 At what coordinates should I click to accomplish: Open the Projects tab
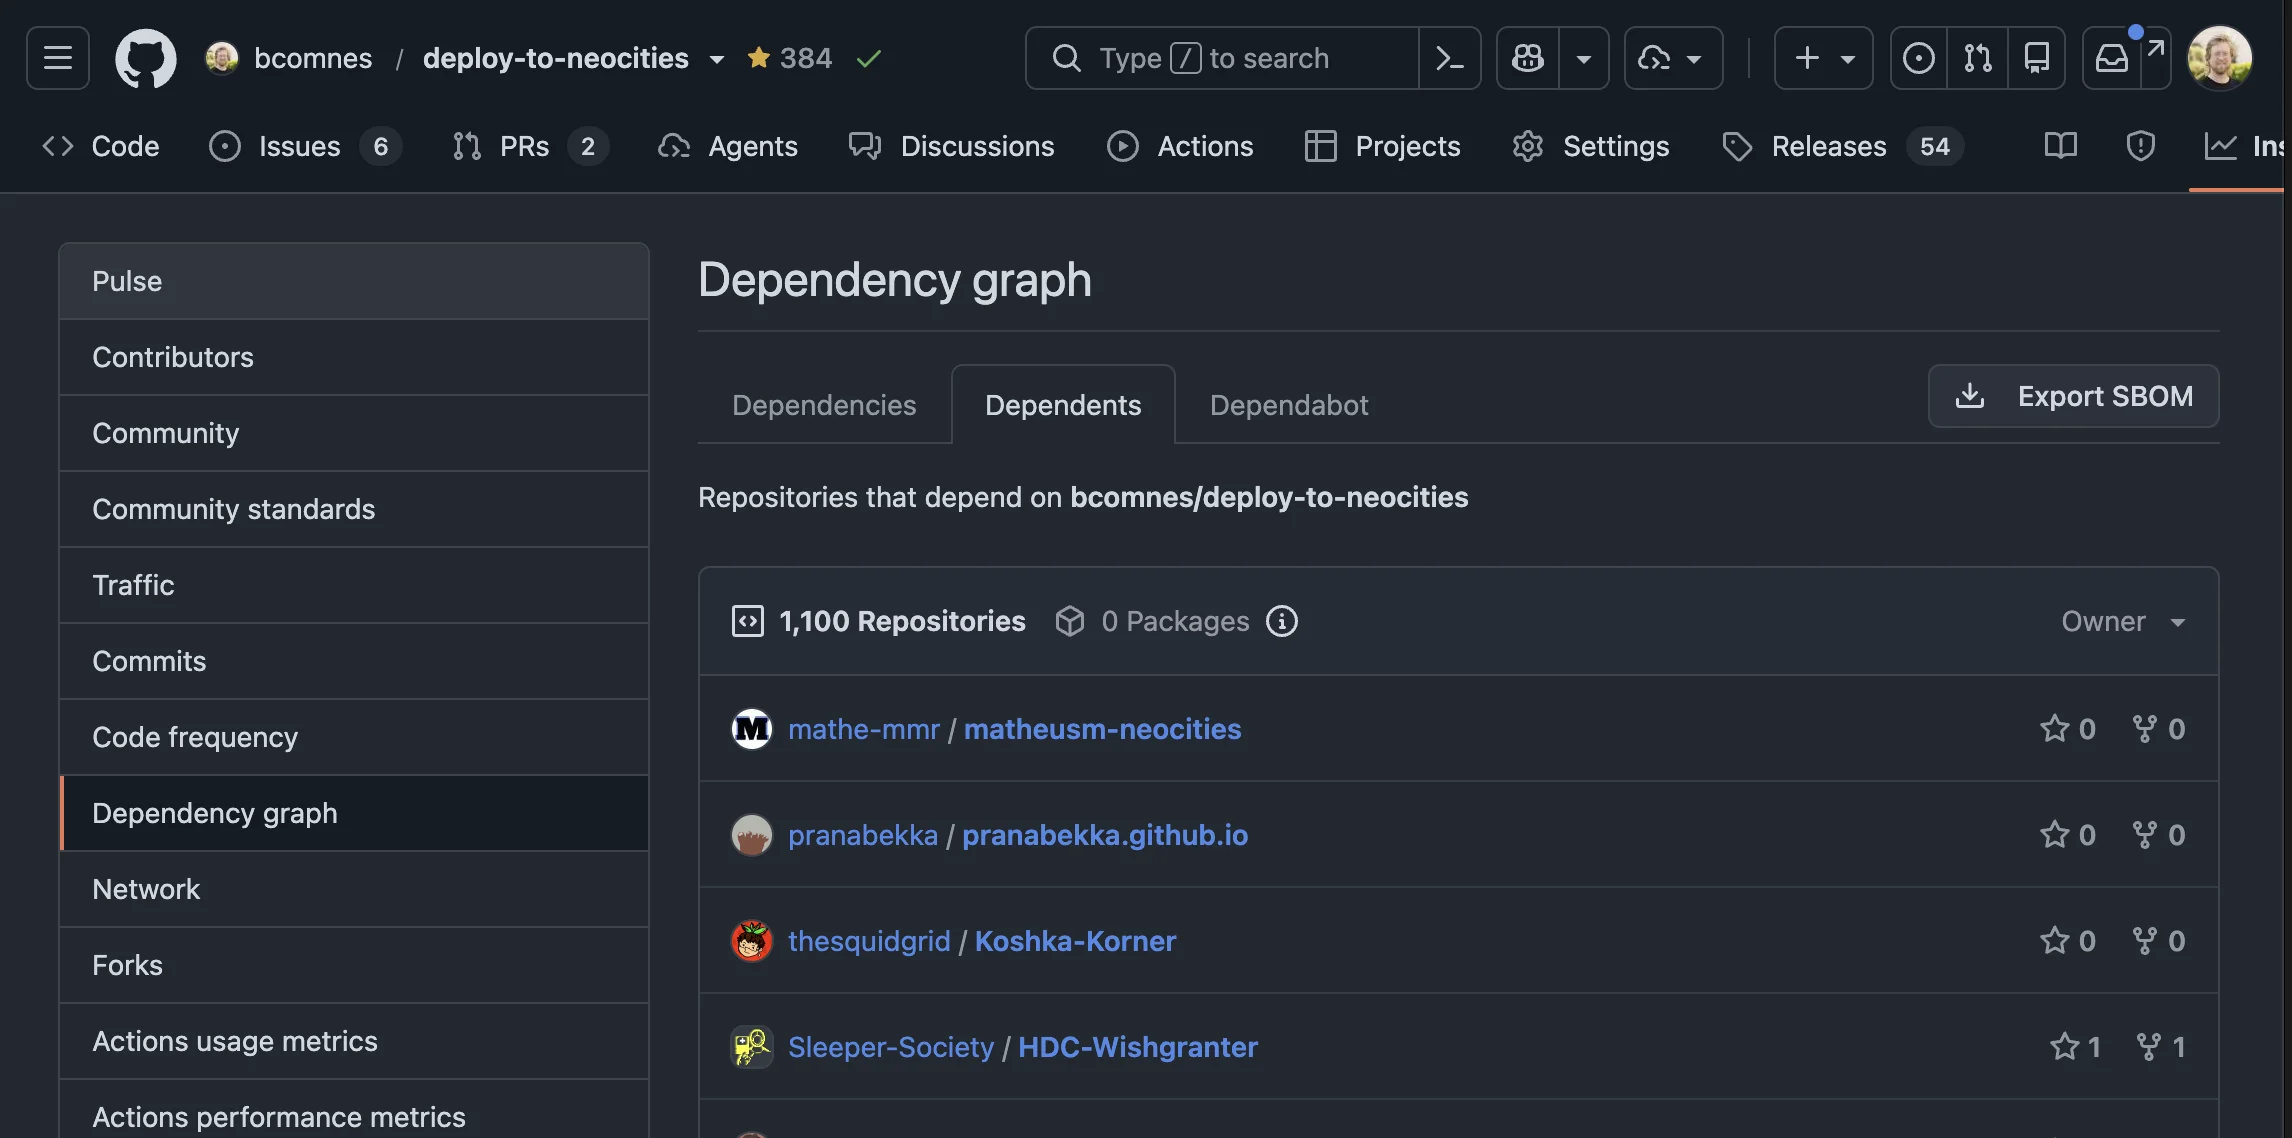pyautogui.click(x=1382, y=146)
